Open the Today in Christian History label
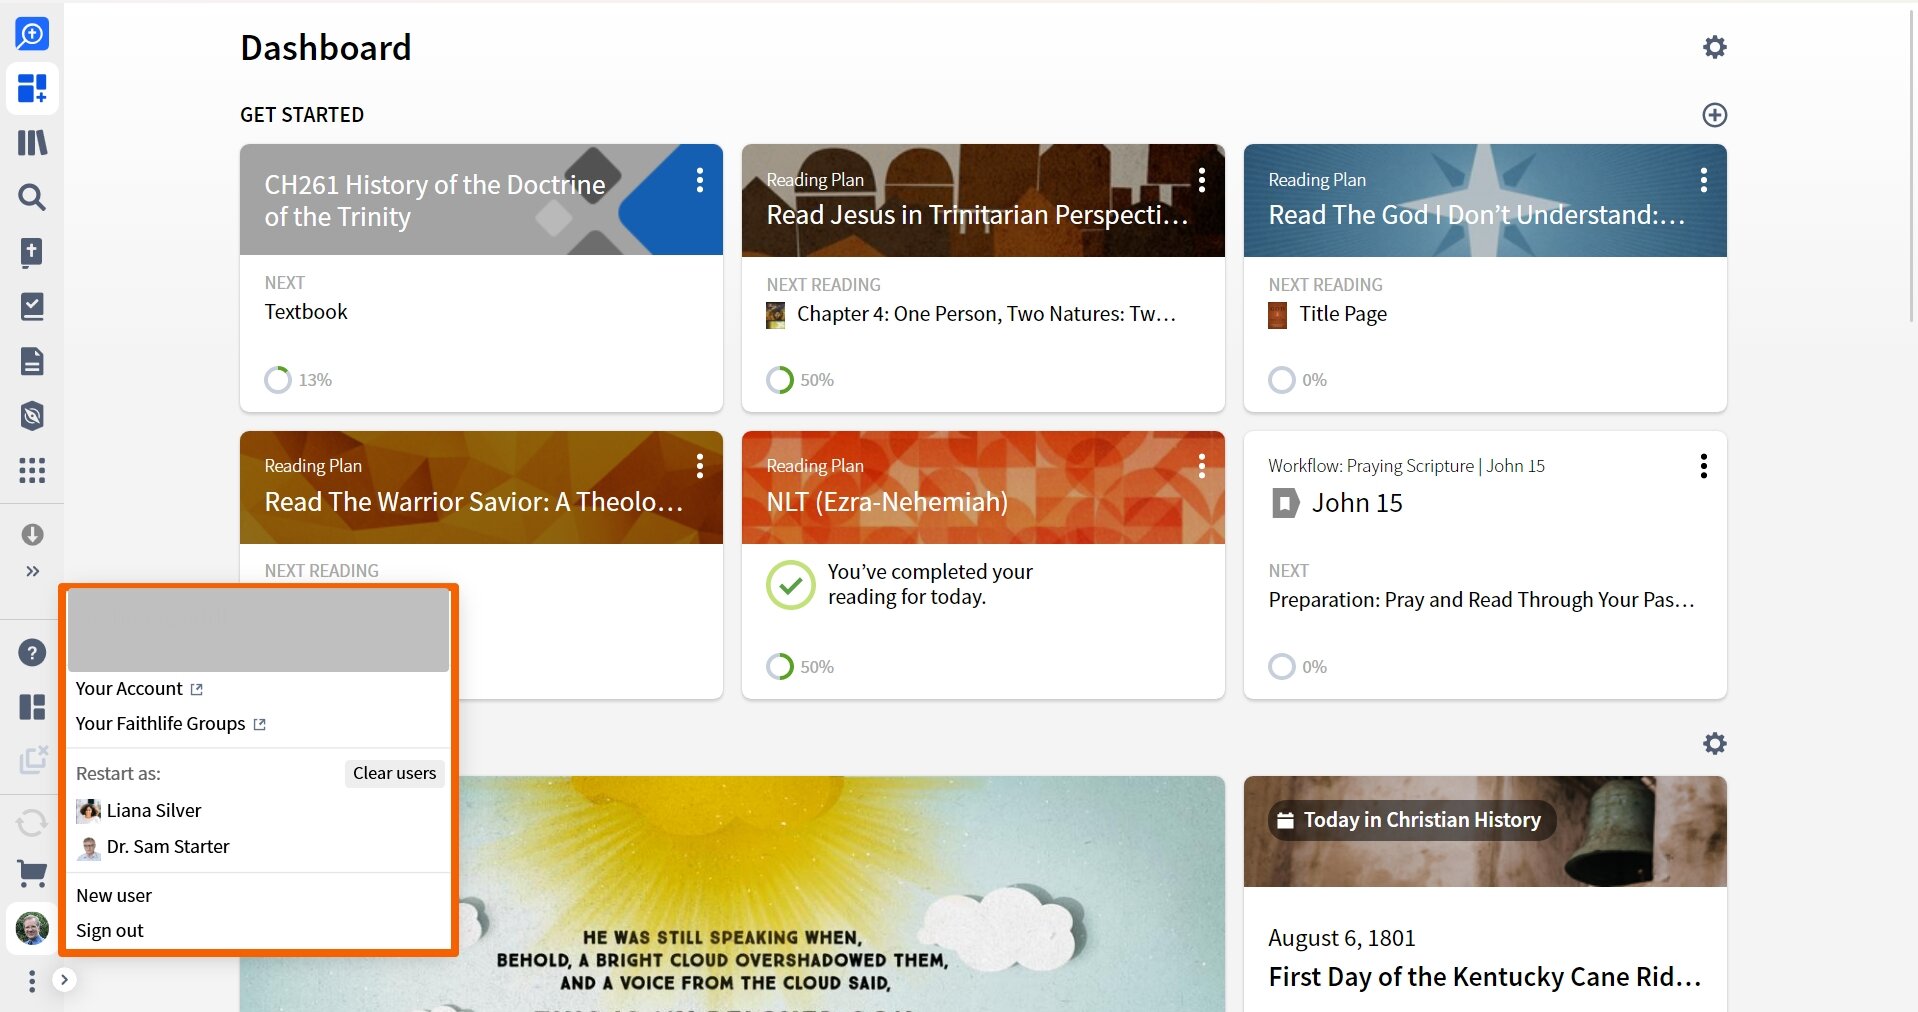 1411,820
